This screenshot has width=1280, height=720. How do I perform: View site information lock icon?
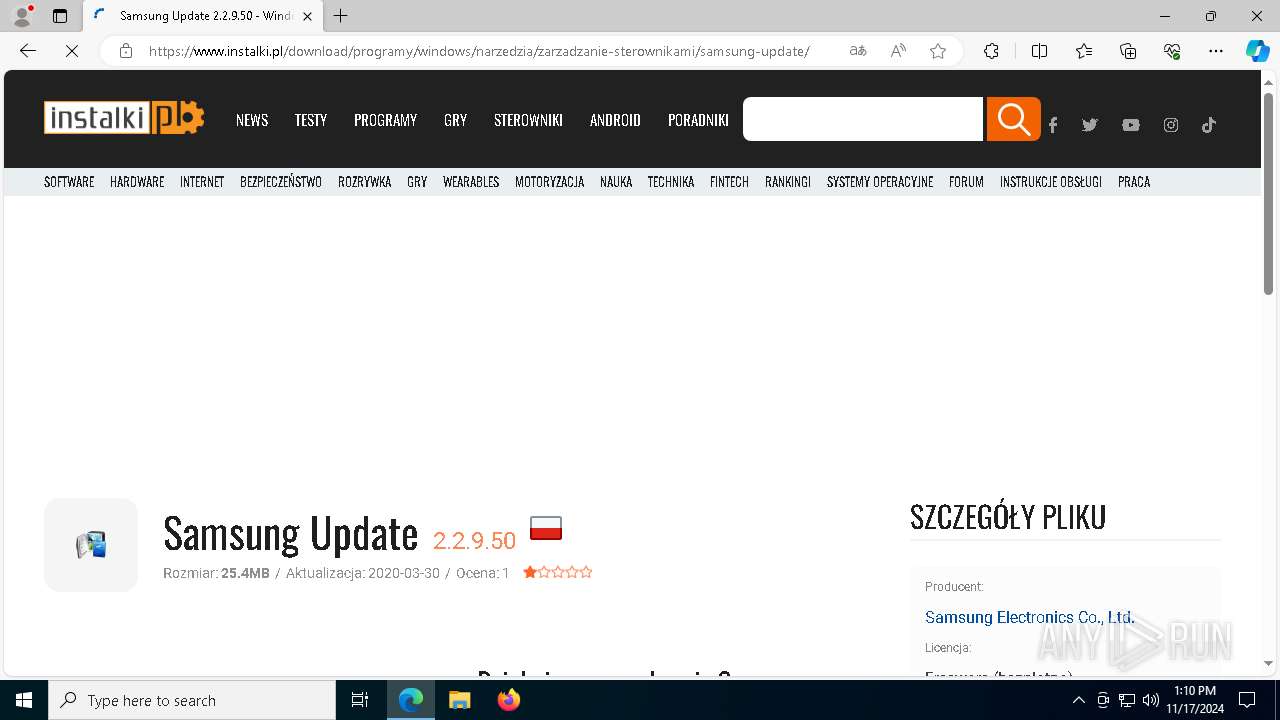pyautogui.click(x=126, y=51)
